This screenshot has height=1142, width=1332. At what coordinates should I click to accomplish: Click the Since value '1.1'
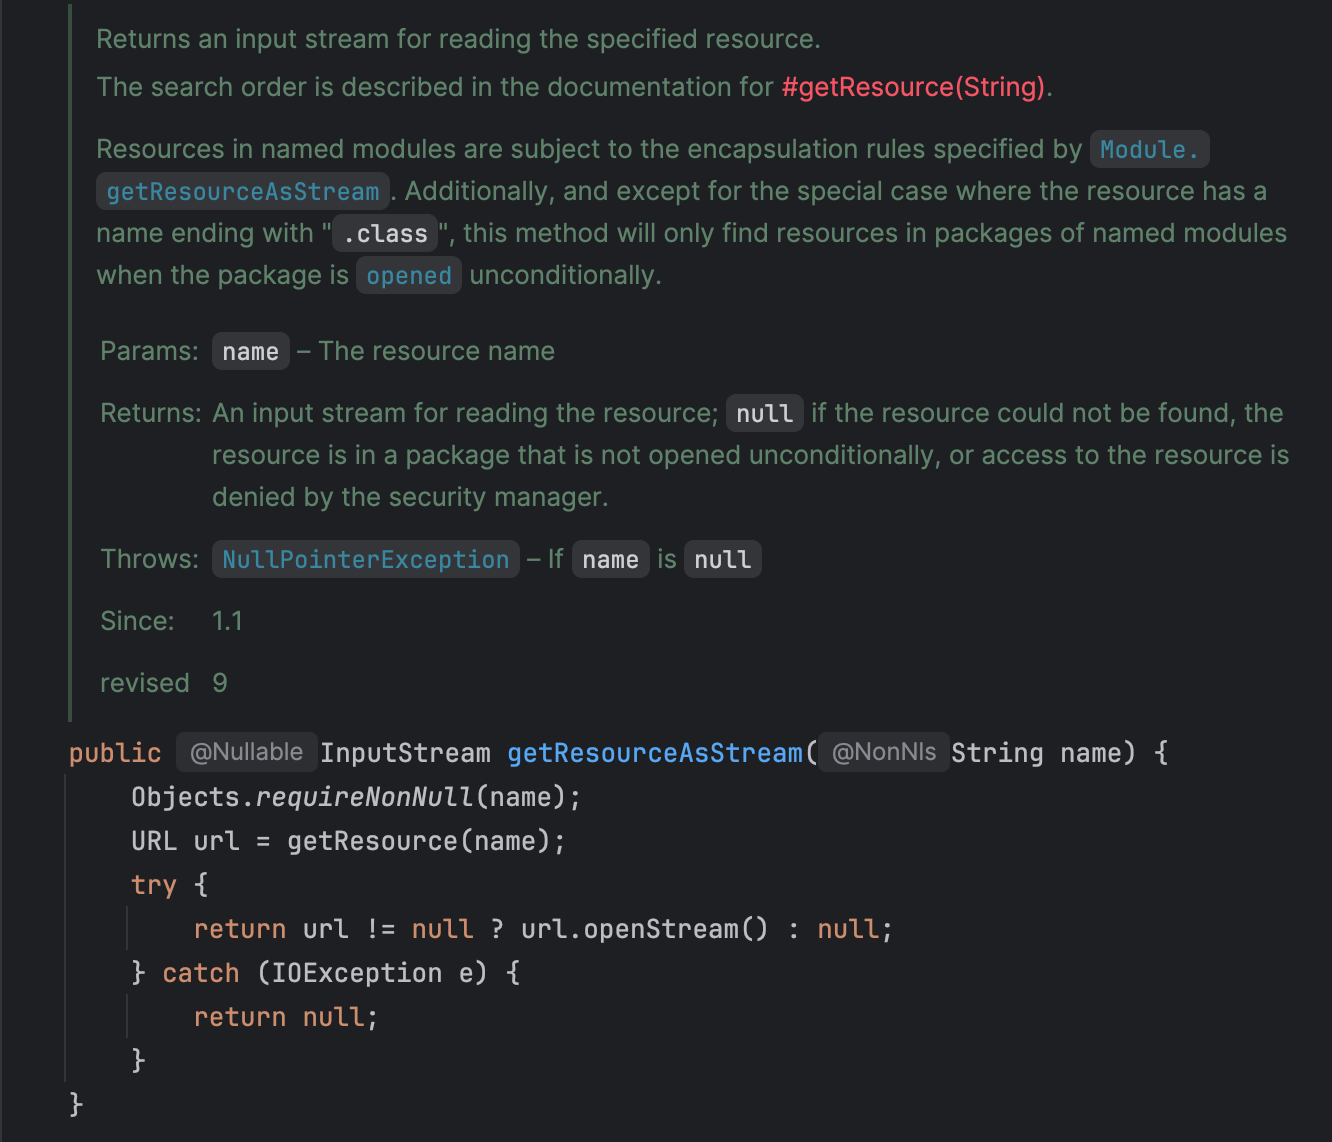[x=227, y=621]
